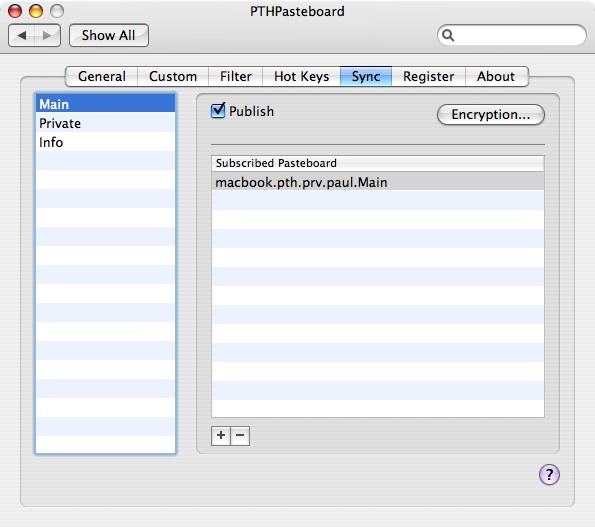Close the PTHPasteboard window
595x527 pixels.
[x=15, y=11]
